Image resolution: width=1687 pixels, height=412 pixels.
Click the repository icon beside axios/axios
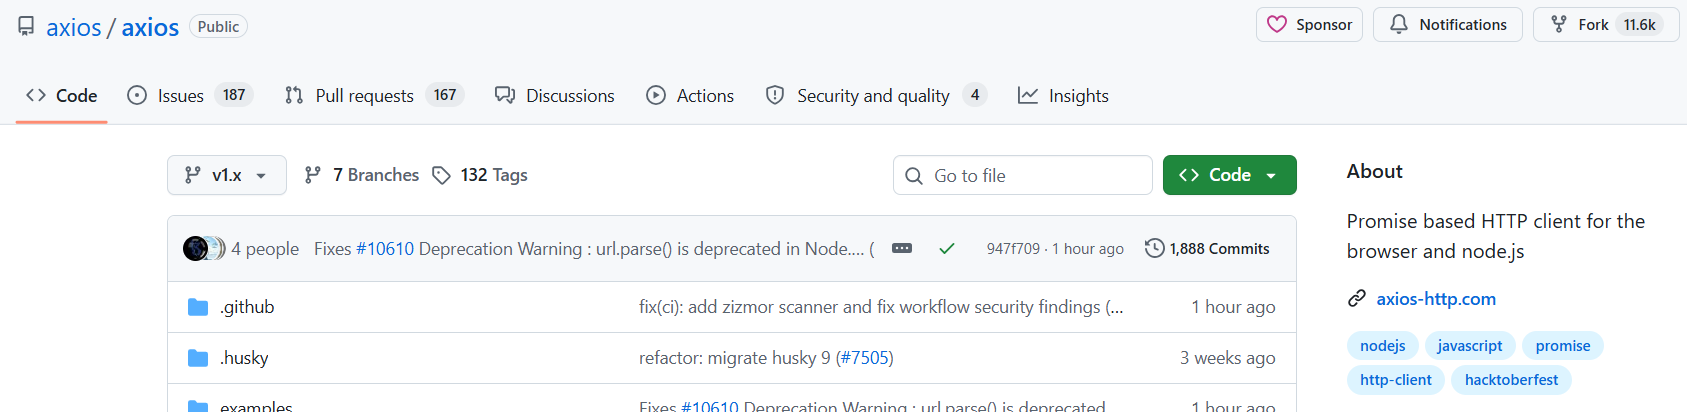(x=26, y=26)
